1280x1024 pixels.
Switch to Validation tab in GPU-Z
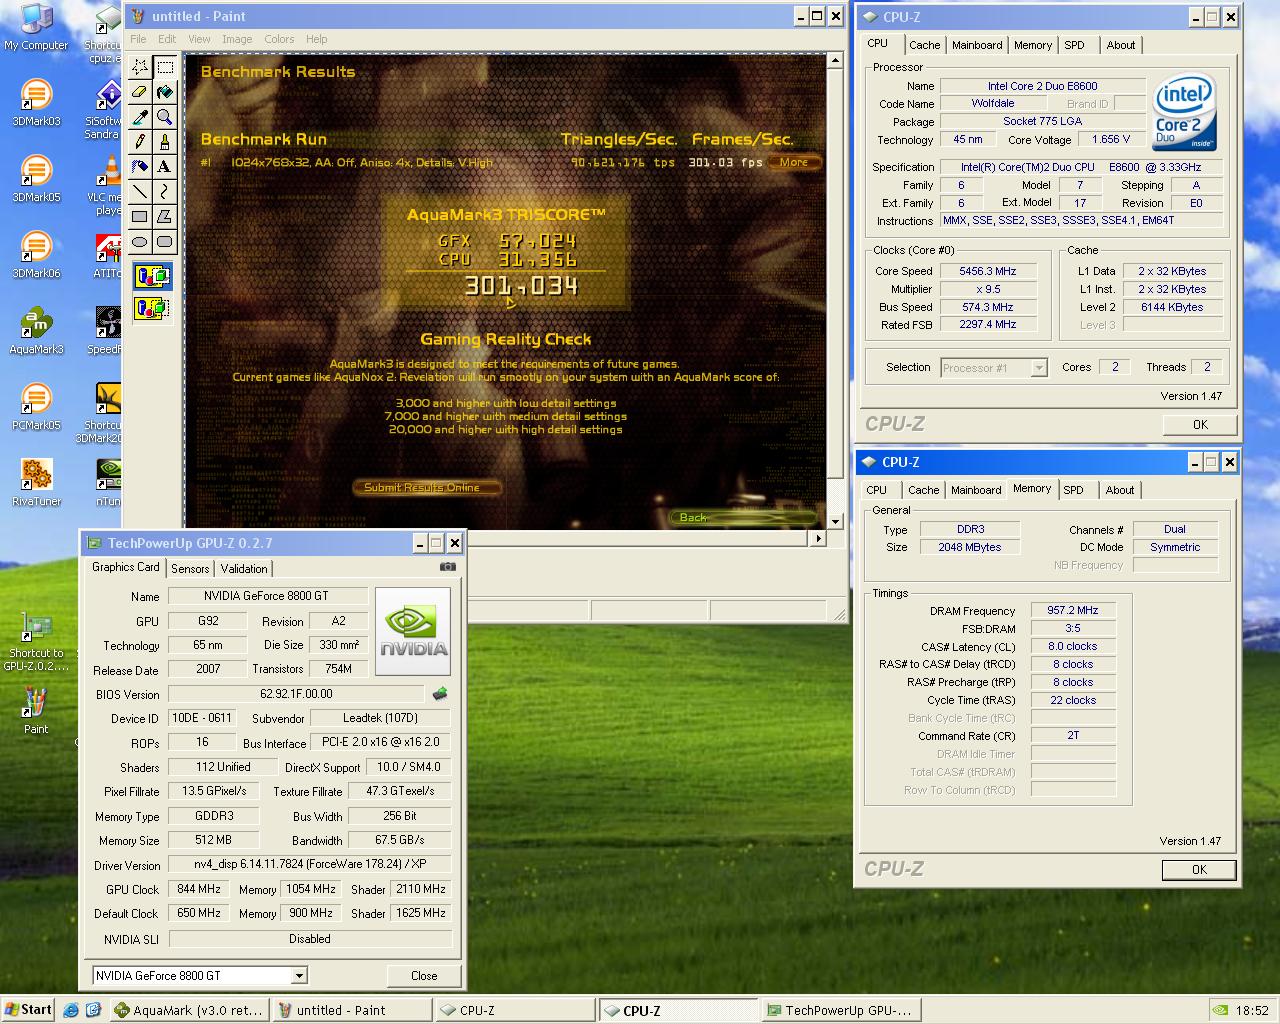tap(244, 568)
